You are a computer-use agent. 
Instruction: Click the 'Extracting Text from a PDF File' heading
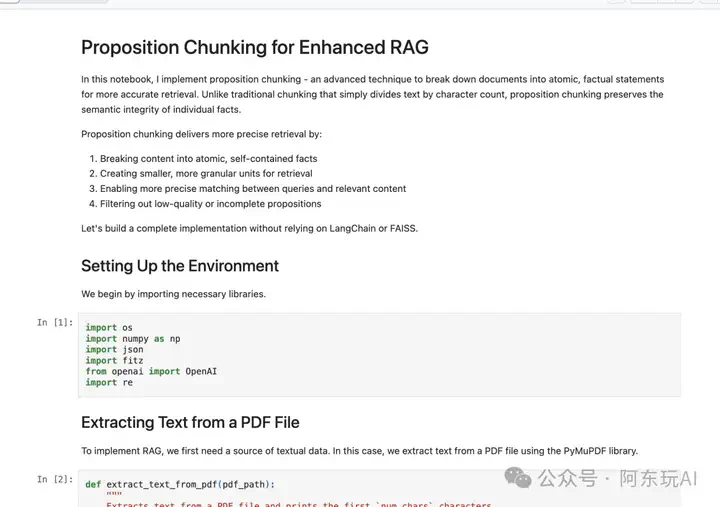click(190, 422)
